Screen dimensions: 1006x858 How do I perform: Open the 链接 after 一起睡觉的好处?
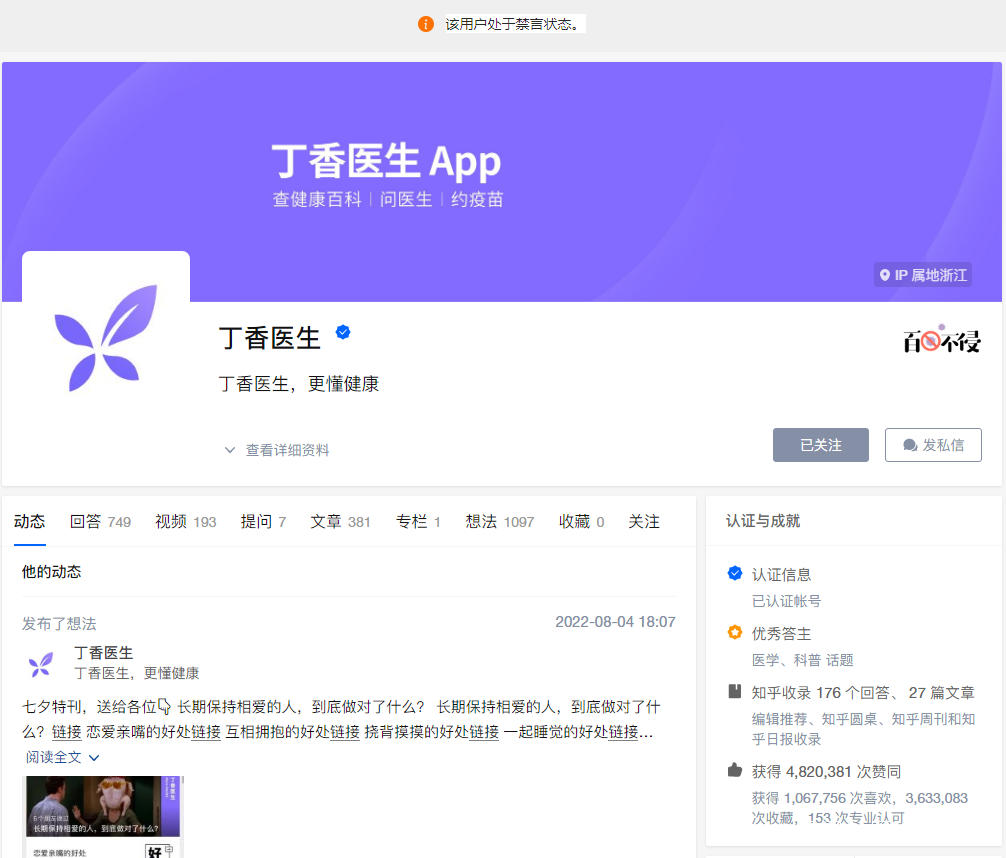623,732
